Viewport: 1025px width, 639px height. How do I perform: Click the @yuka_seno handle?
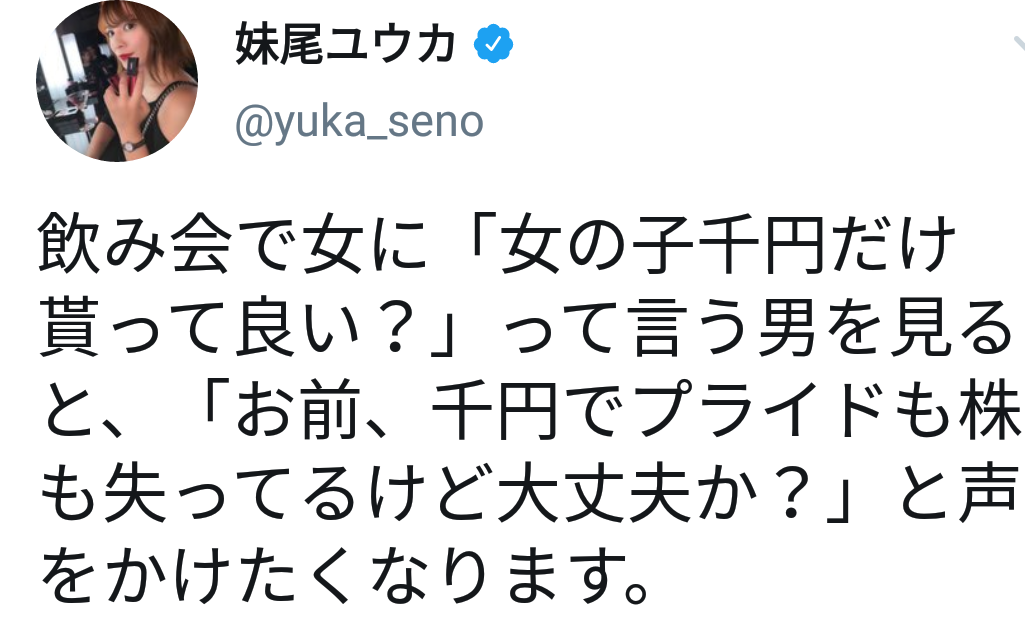pos(359,121)
